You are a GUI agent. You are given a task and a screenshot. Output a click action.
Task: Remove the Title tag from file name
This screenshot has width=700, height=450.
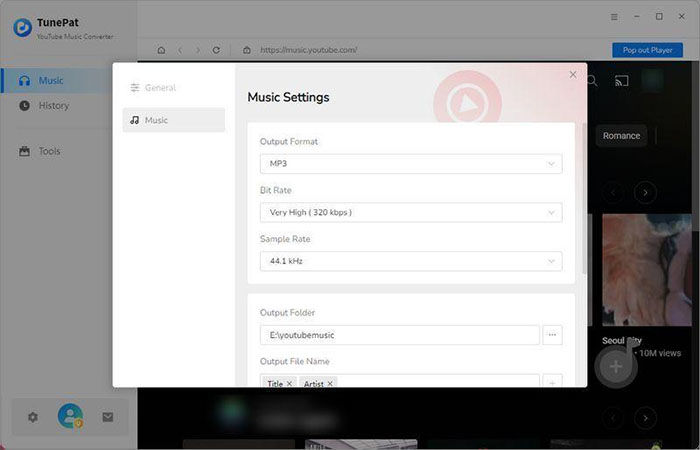point(289,383)
